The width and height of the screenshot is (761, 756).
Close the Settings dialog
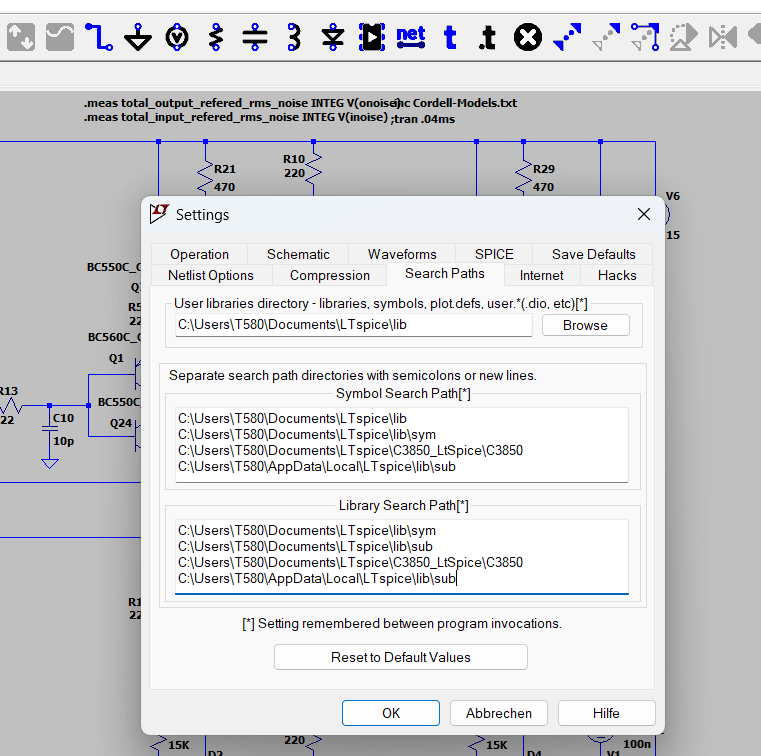[644, 214]
